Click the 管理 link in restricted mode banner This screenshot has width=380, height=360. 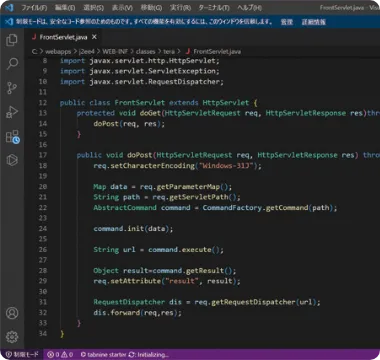point(287,22)
